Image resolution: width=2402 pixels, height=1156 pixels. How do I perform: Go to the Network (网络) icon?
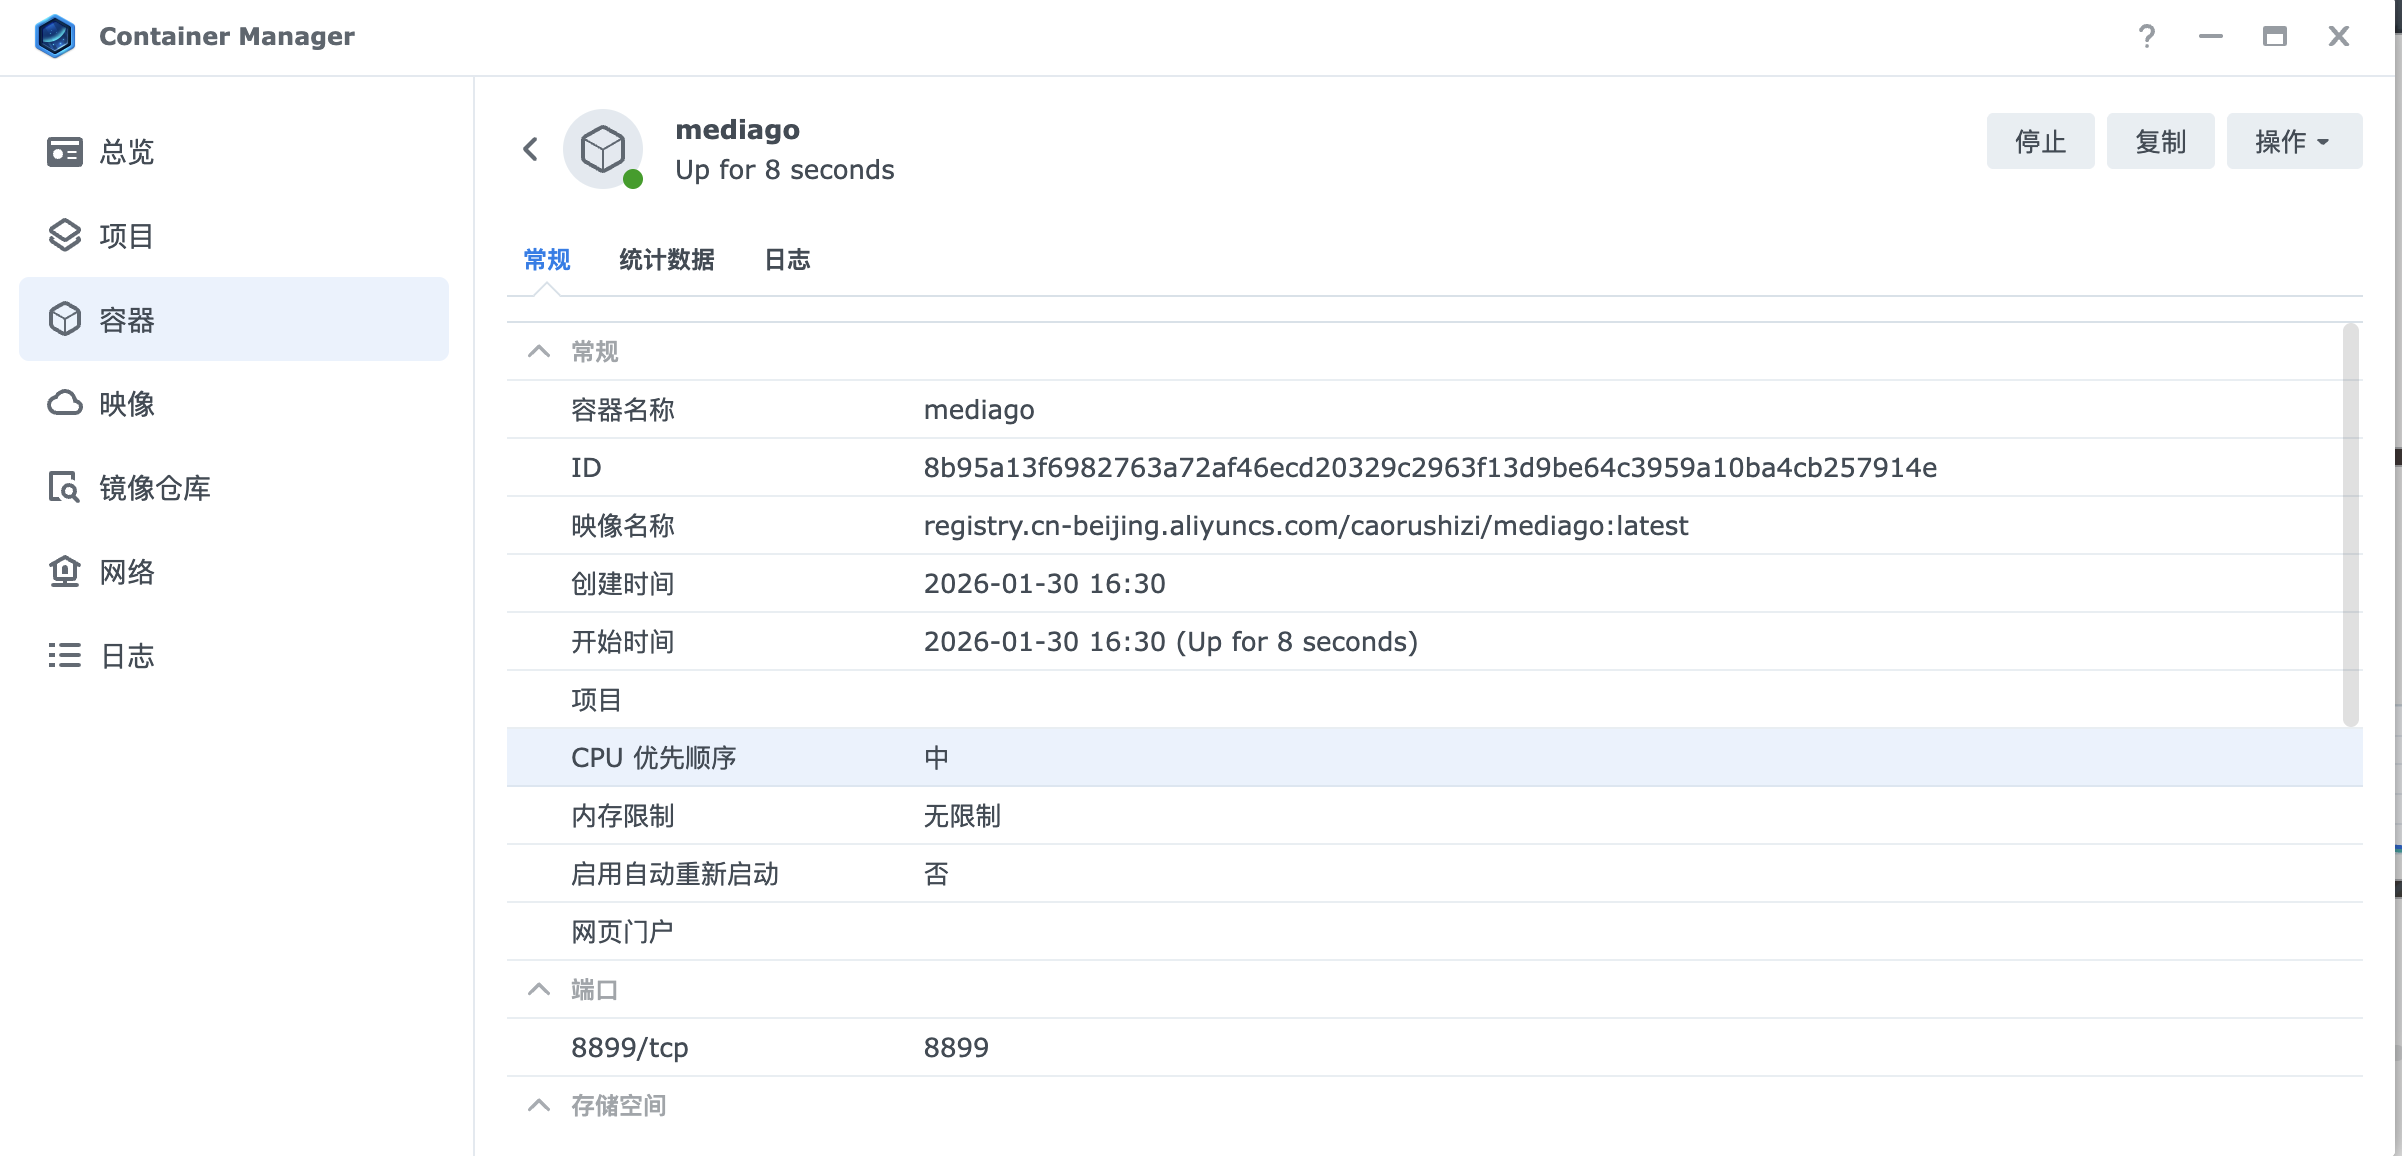65,572
